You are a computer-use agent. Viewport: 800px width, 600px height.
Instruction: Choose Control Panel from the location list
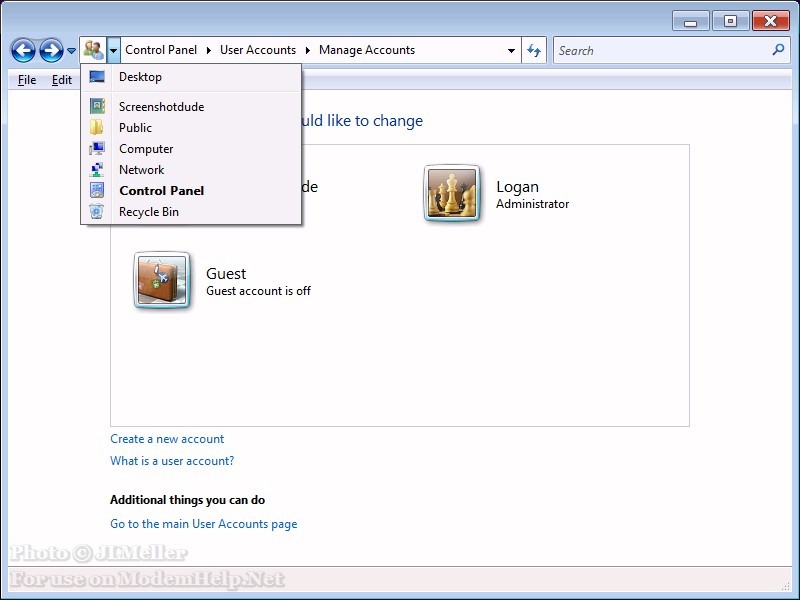click(191, 190)
